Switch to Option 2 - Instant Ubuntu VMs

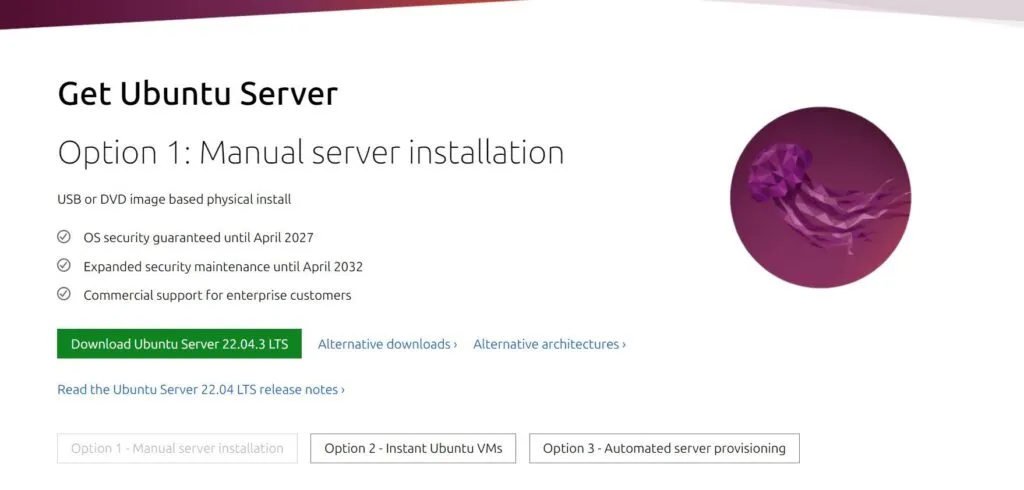413,448
